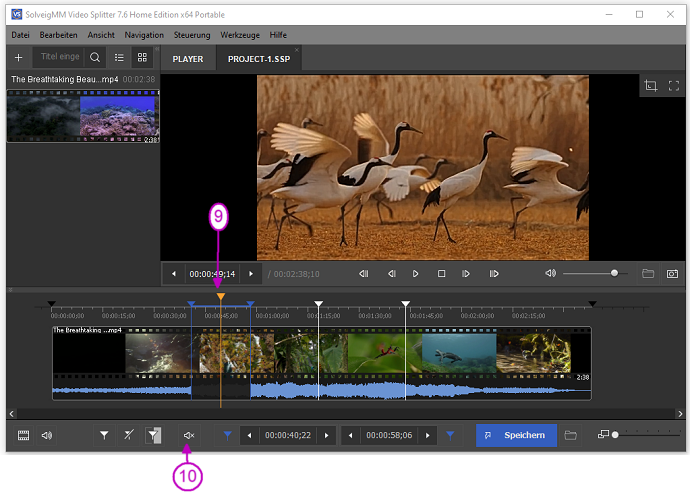Open the Werkzeuge menu

tap(240, 35)
